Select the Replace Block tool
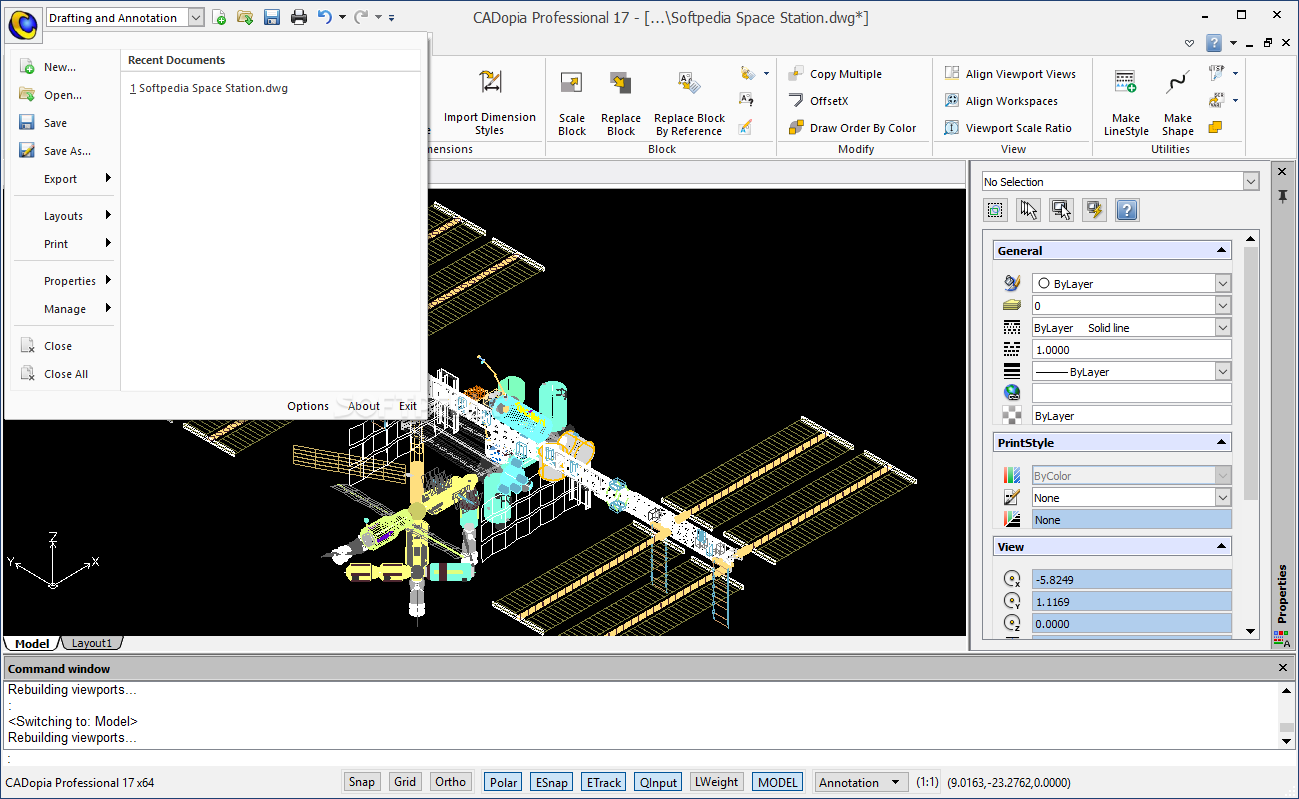Image resolution: width=1299 pixels, height=799 pixels. [x=621, y=101]
